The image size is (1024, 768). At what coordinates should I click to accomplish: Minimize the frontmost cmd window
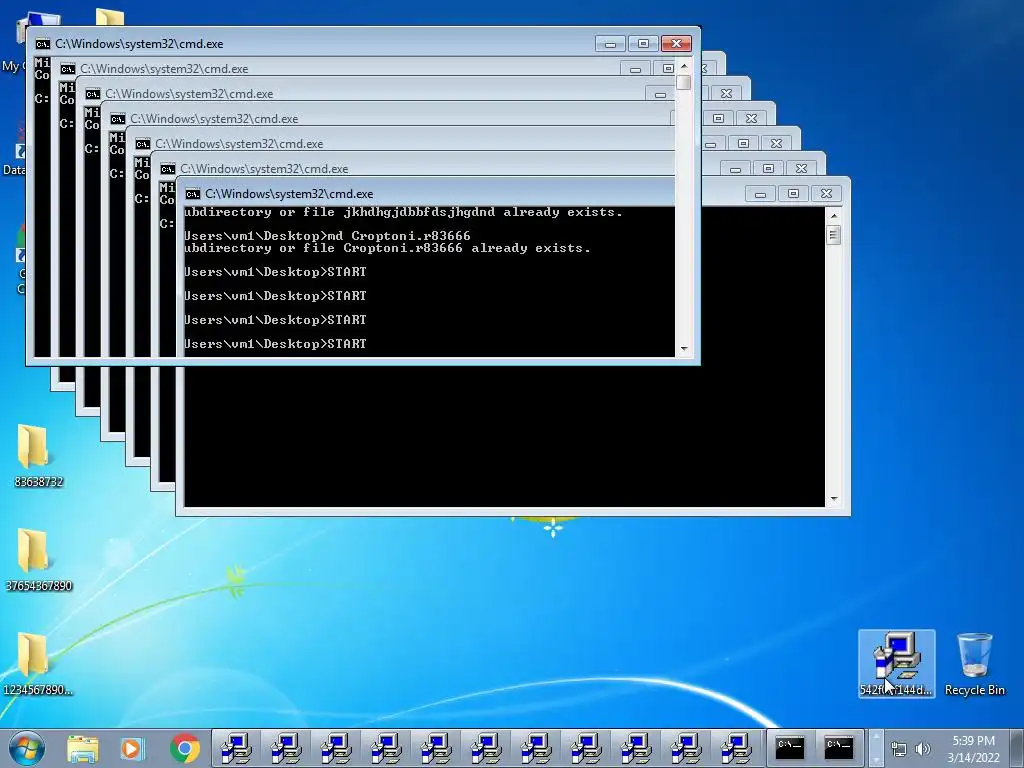(x=610, y=44)
